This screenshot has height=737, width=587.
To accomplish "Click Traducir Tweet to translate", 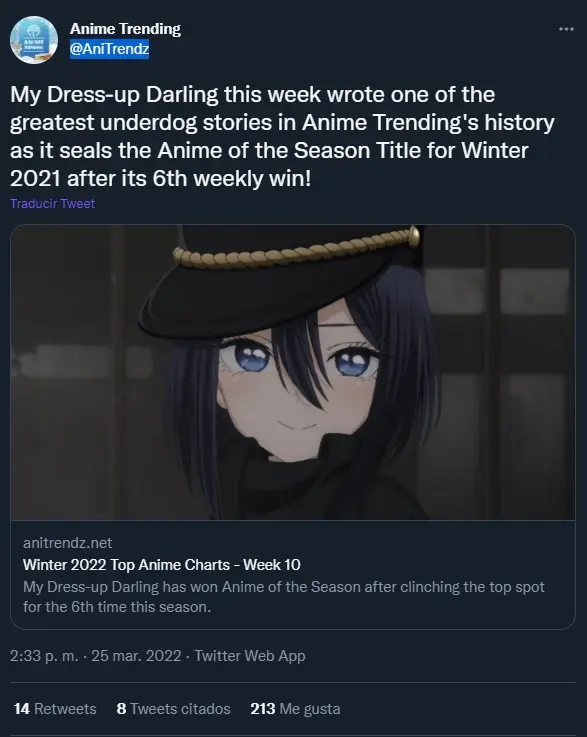I will pos(53,204).
